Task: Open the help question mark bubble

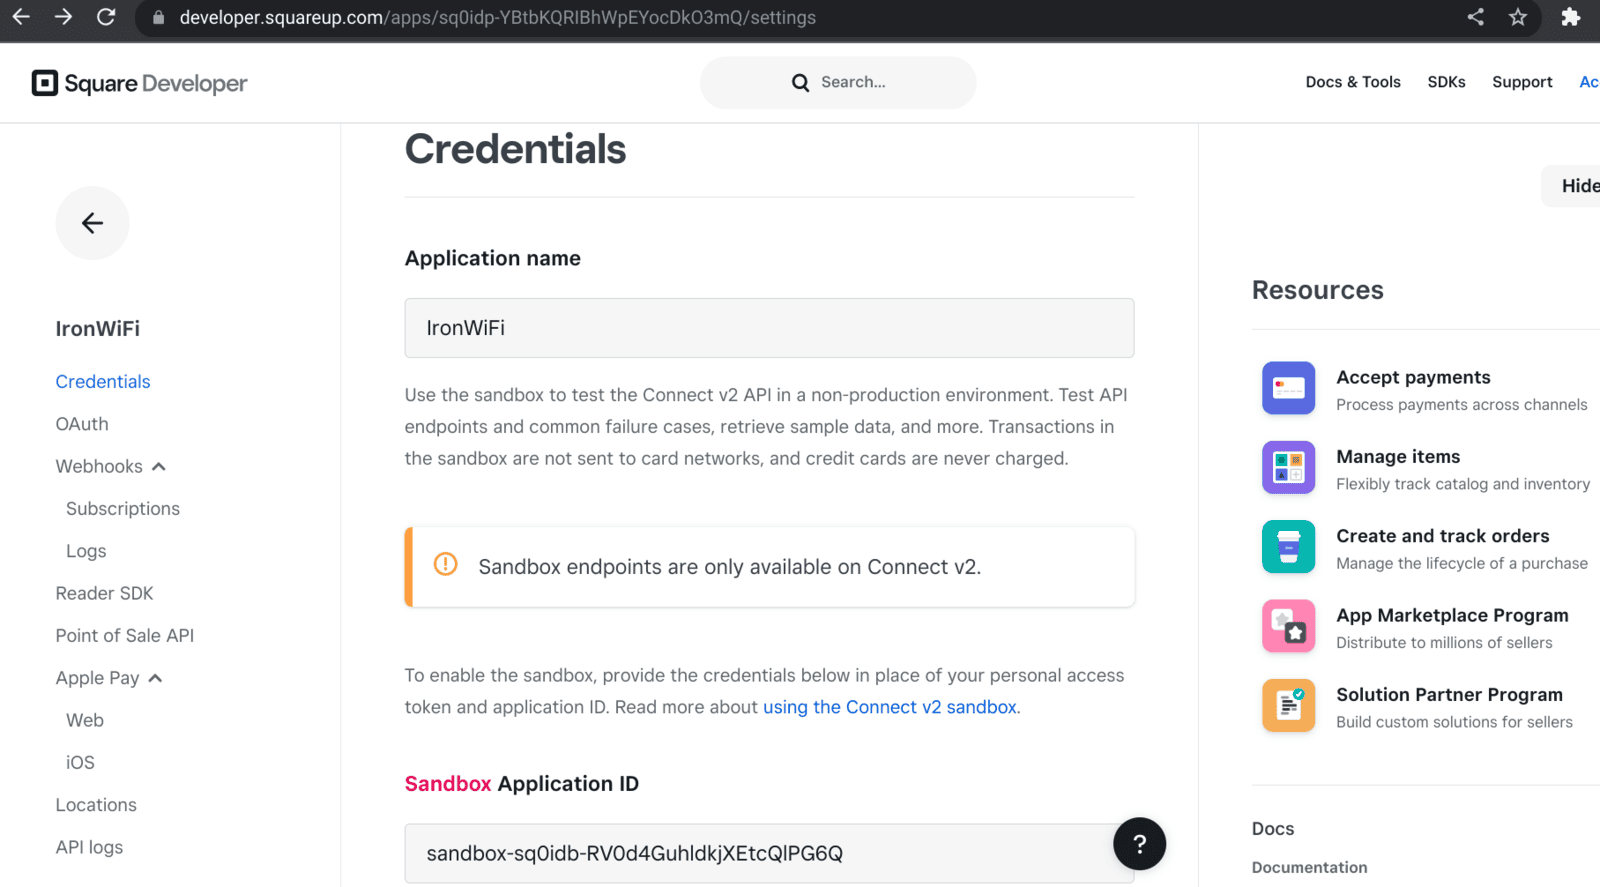Action: point(1139,844)
